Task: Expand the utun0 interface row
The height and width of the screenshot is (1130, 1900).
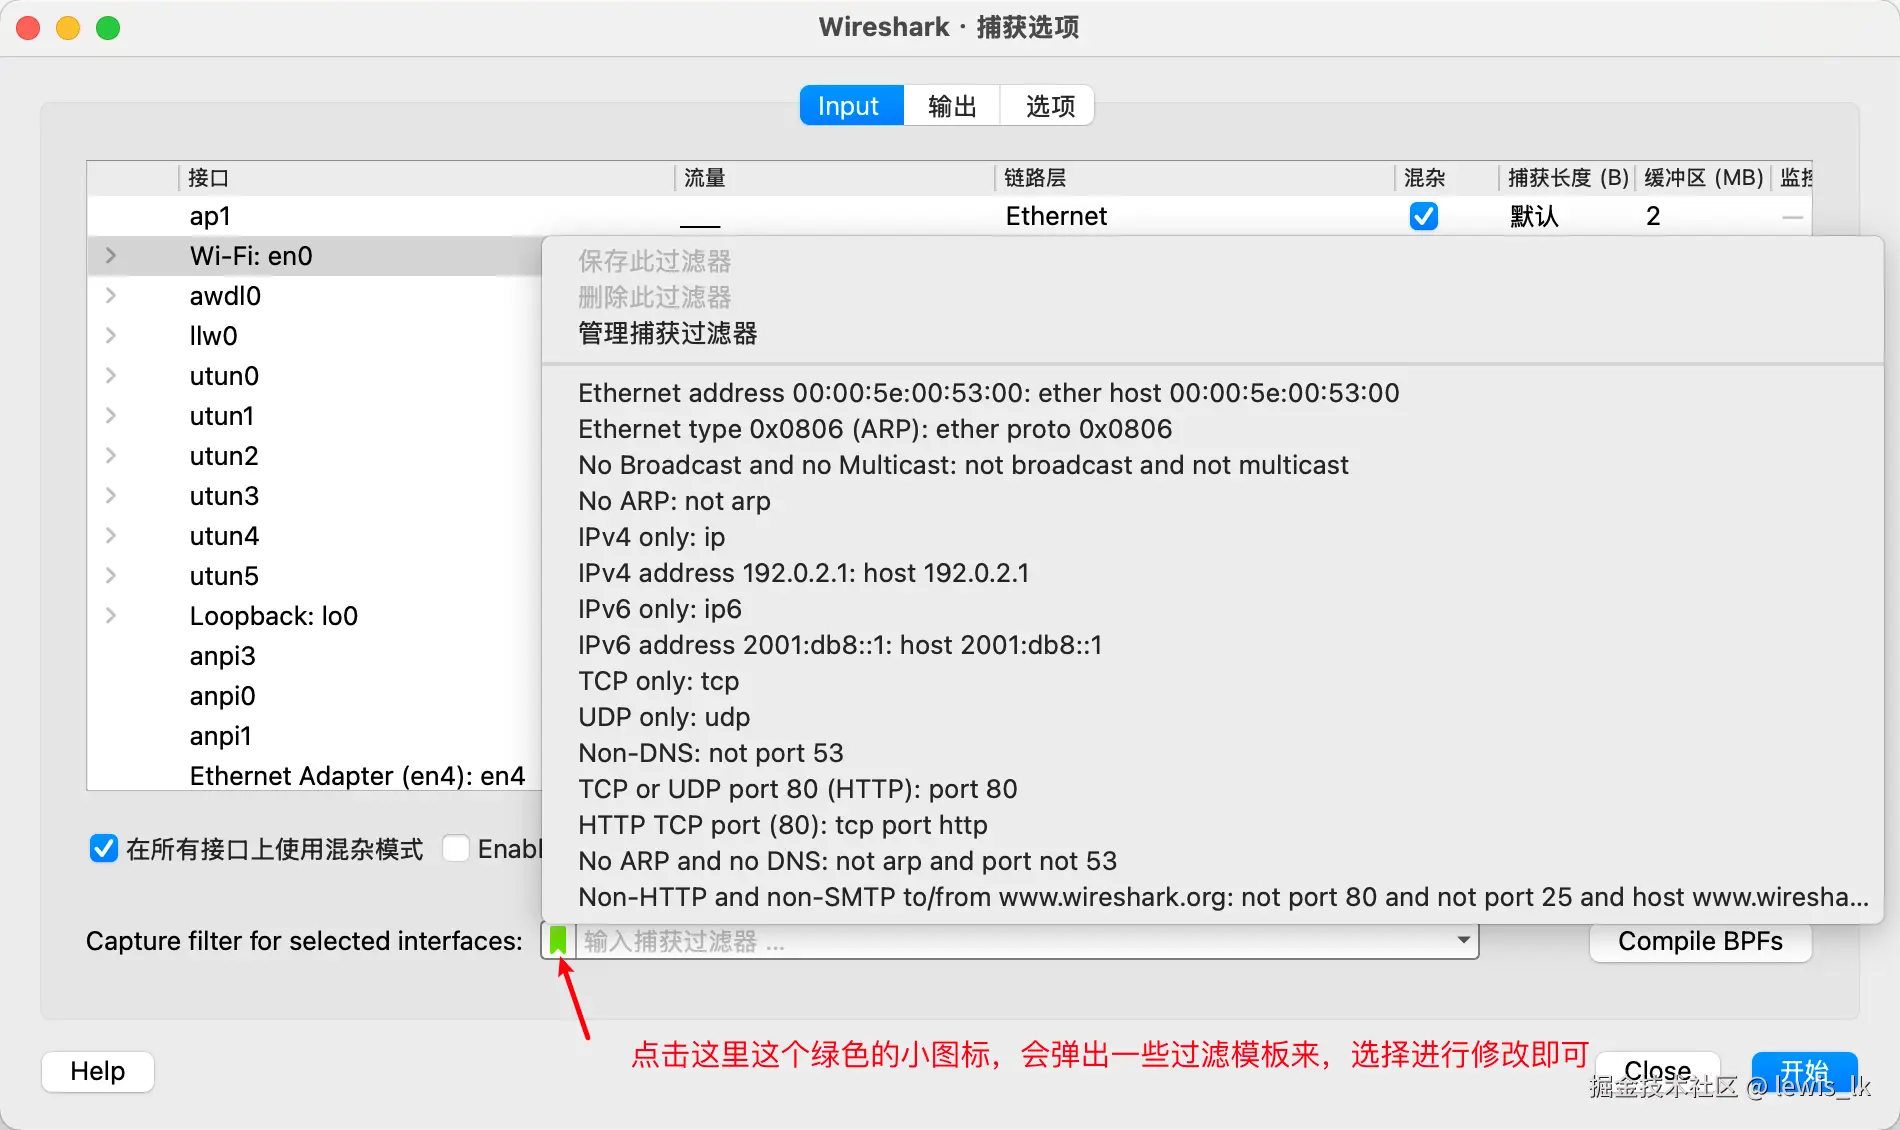Action: (111, 376)
